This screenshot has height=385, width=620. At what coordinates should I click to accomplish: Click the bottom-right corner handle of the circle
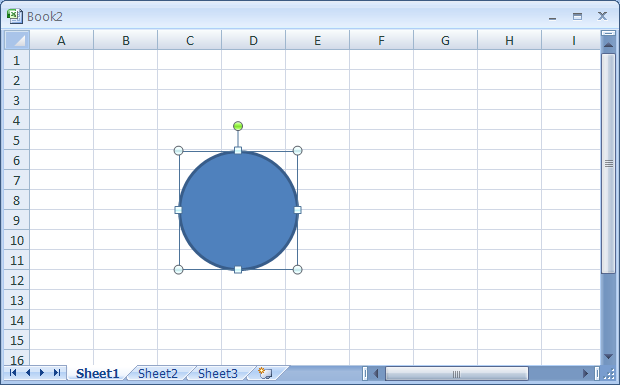click(x=298, y=270)
